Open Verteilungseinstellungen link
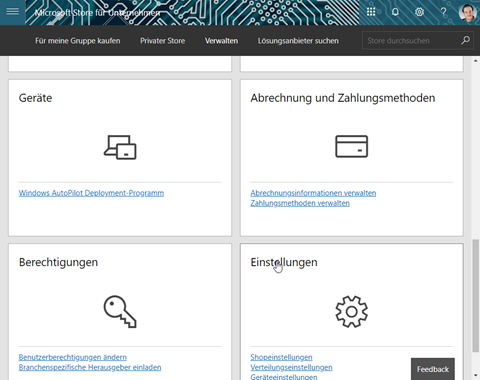 291,367
